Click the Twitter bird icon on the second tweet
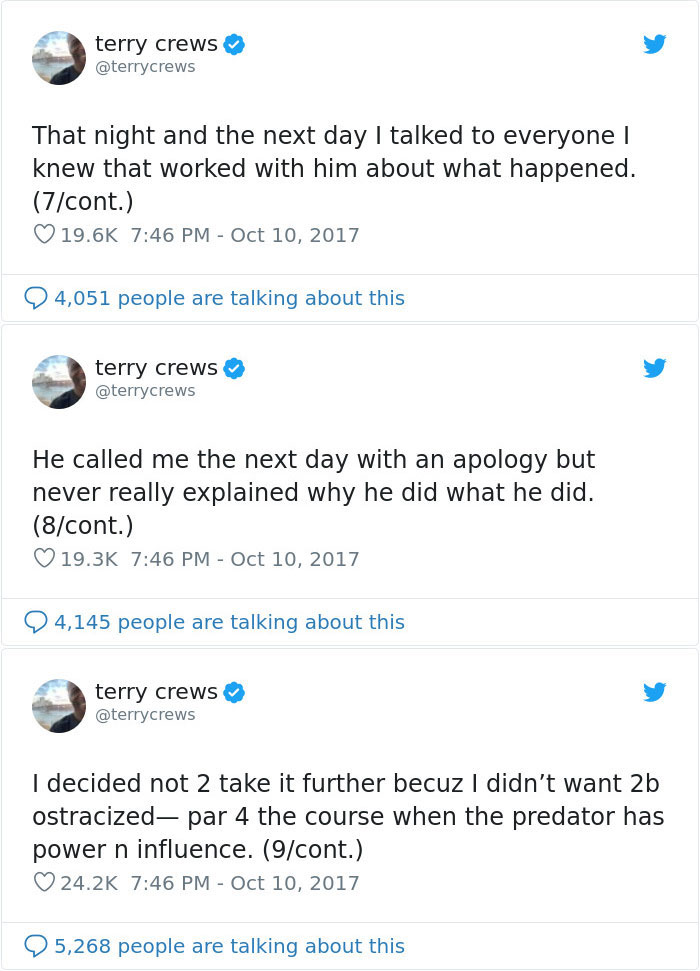 pos(655,368)
